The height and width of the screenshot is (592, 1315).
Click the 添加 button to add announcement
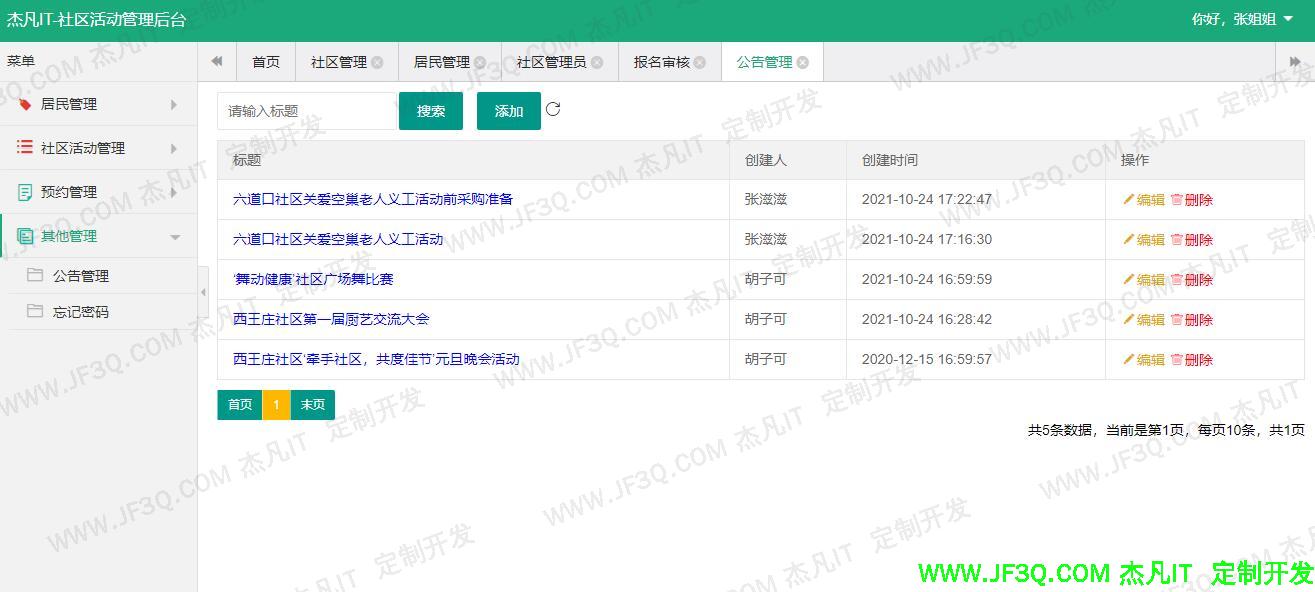click(x=507, y=111)
